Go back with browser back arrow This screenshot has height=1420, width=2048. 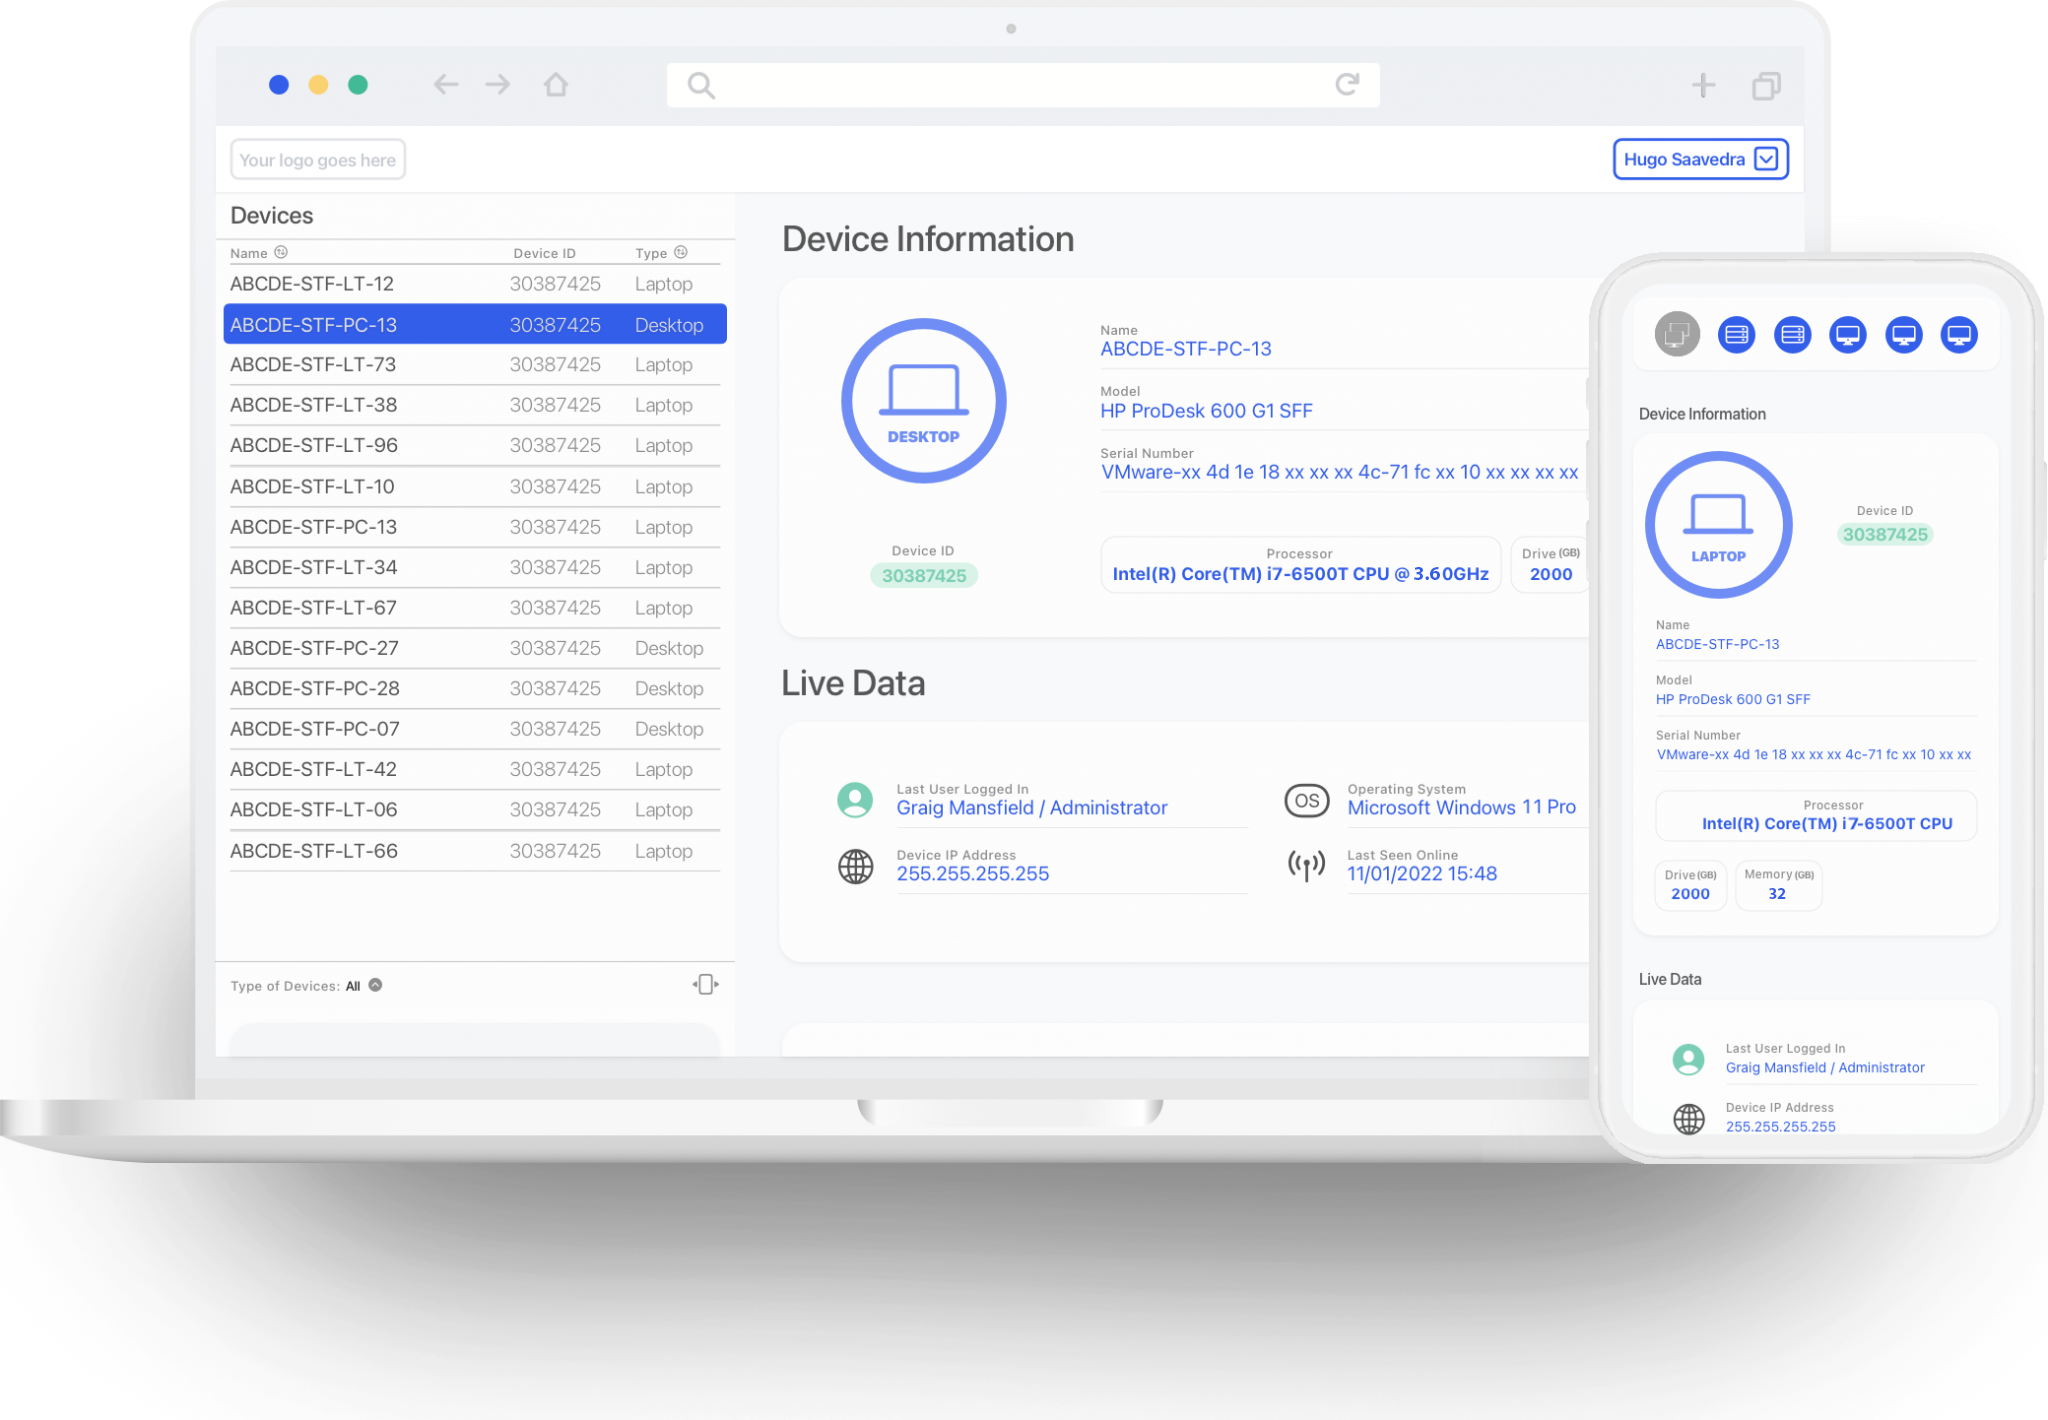[x=446, y=85]
